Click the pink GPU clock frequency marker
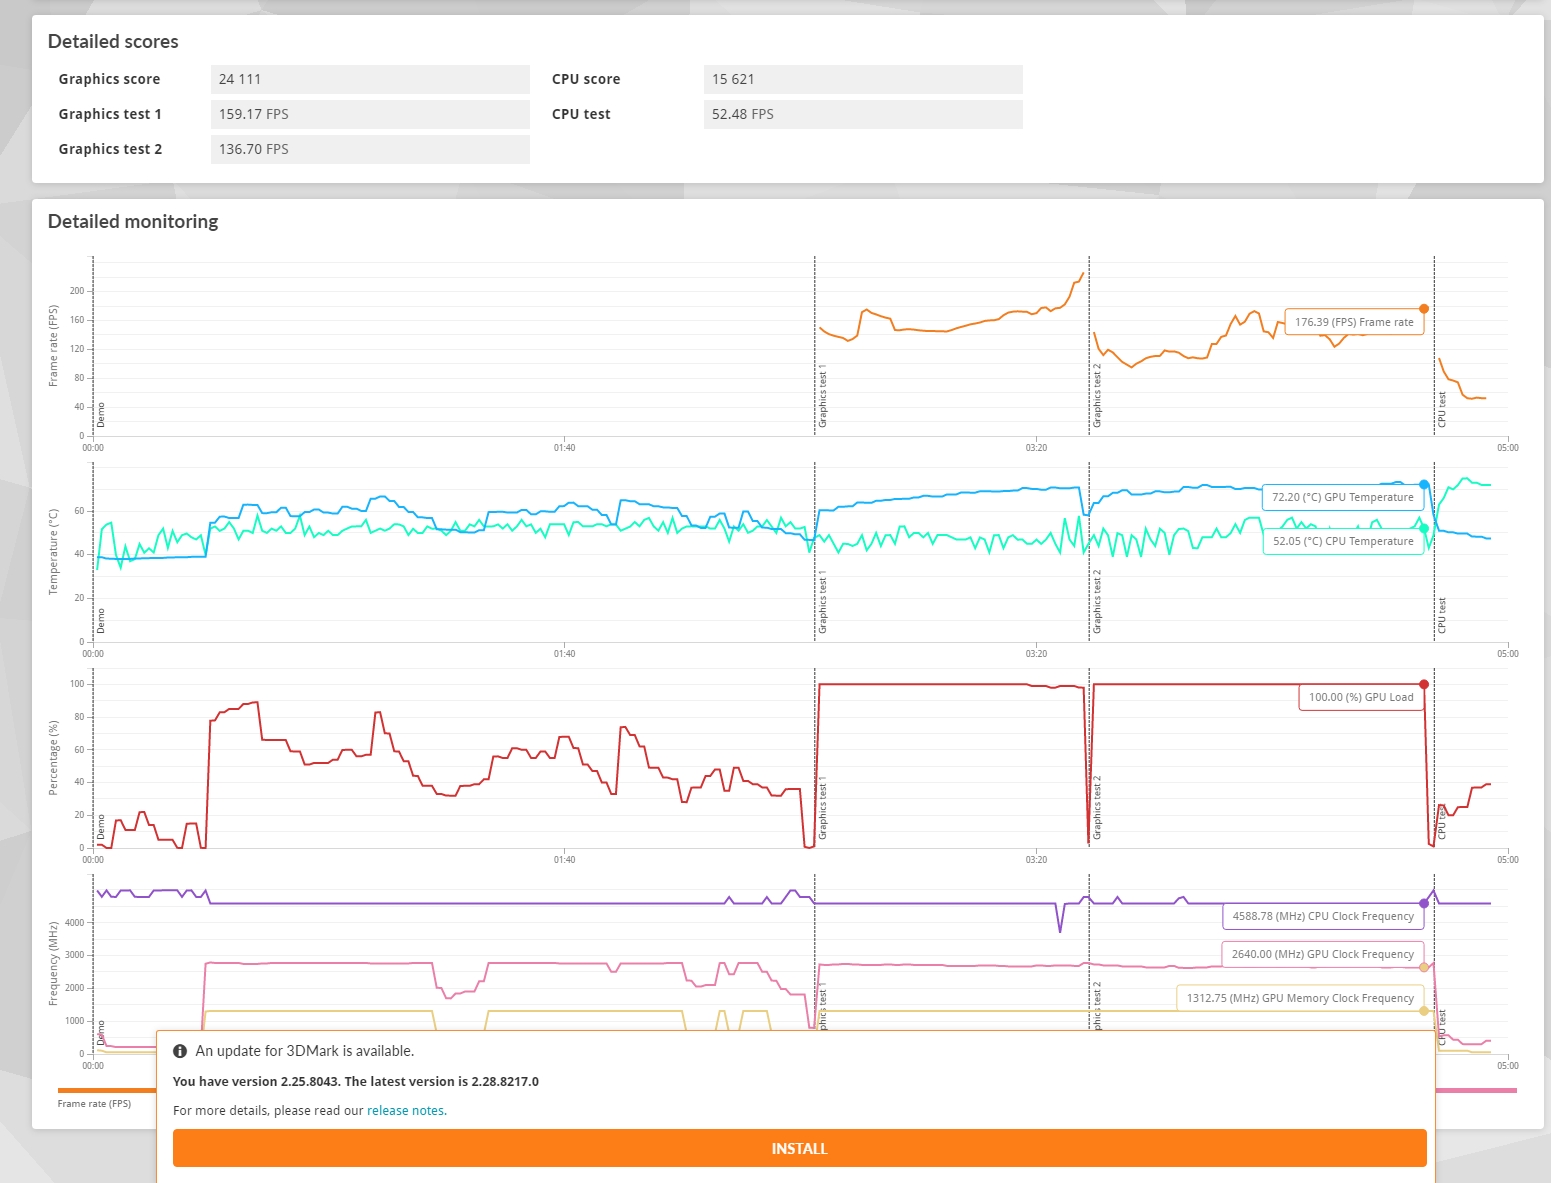The width and height of the screenshot is (1551, 1183). click(x=1424, y=967)
